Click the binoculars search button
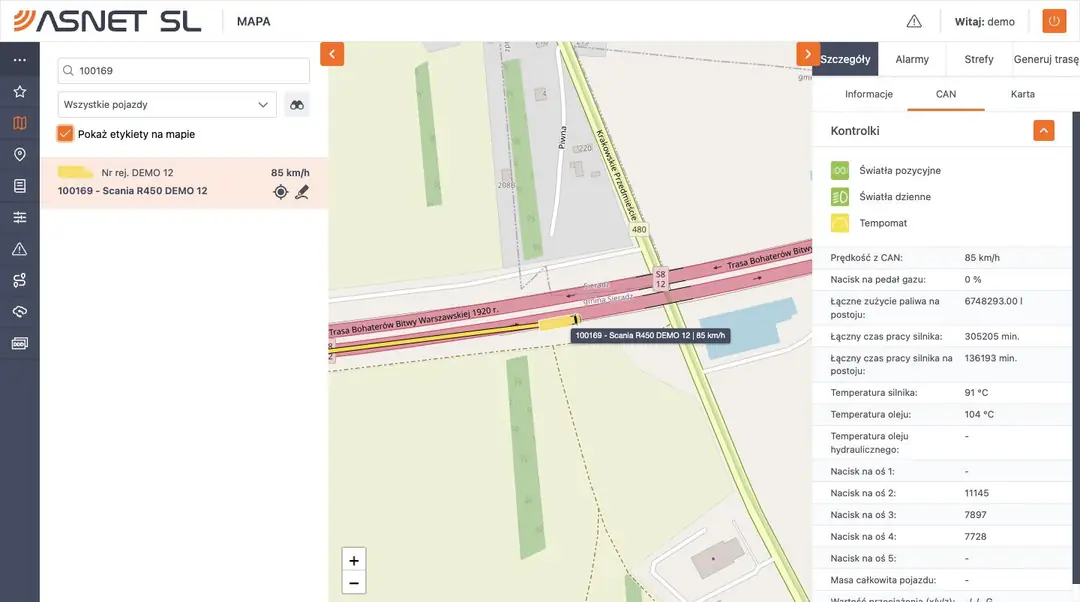 tap(297, 105)
